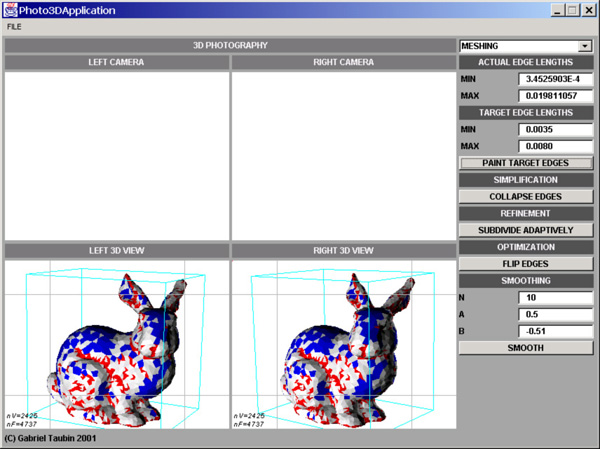Click the OPTIMIZATION section header
Viewport: 600px width, 449px height.
(526, 247)
